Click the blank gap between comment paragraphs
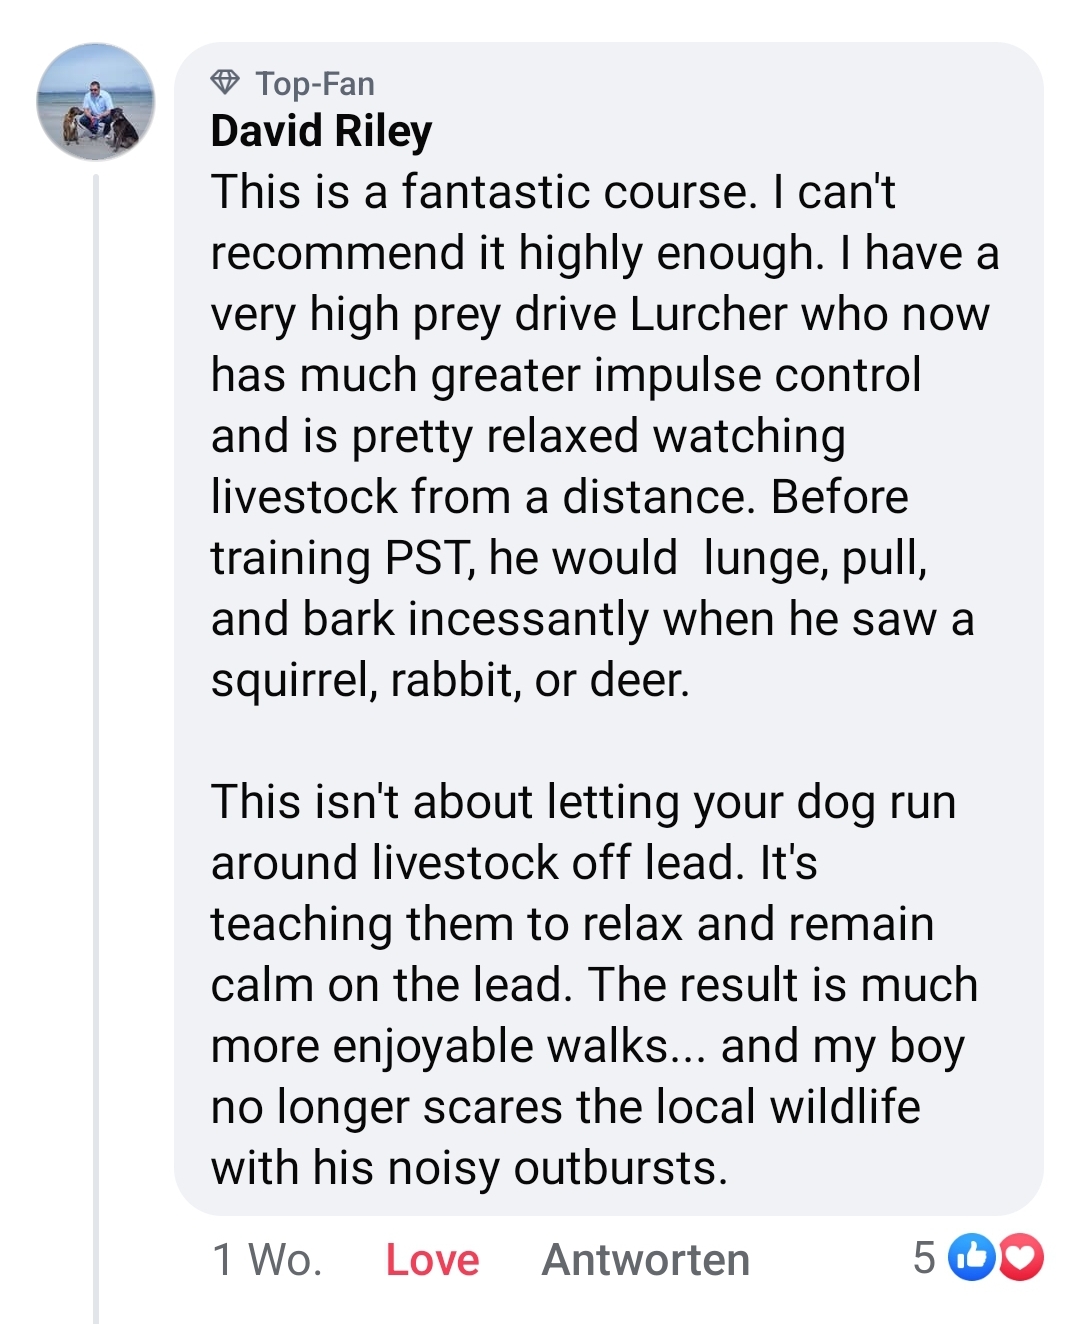This screenshot has height=1324, width=1080. (x=600, y=741)
